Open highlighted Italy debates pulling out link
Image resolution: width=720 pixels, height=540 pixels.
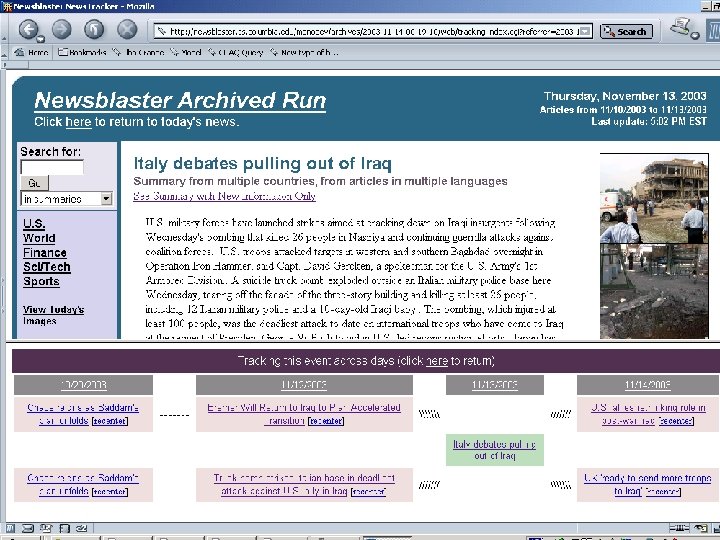[x=495, y=450]
